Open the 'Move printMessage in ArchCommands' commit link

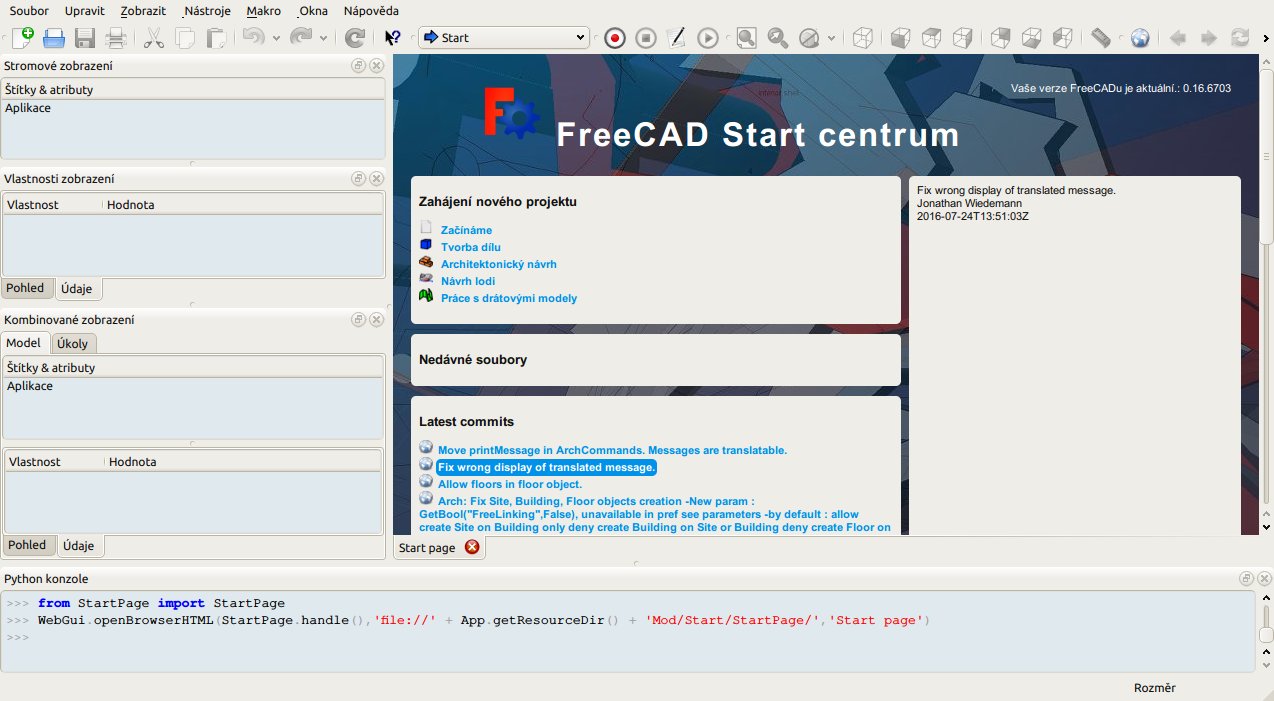[612, 450]
